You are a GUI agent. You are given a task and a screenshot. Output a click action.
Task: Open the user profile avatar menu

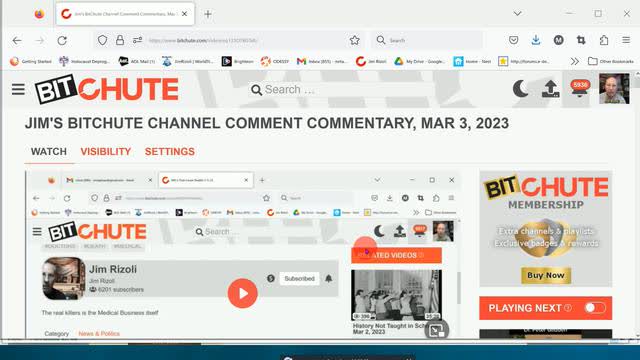pyautogui.click(x=614, y=89)
